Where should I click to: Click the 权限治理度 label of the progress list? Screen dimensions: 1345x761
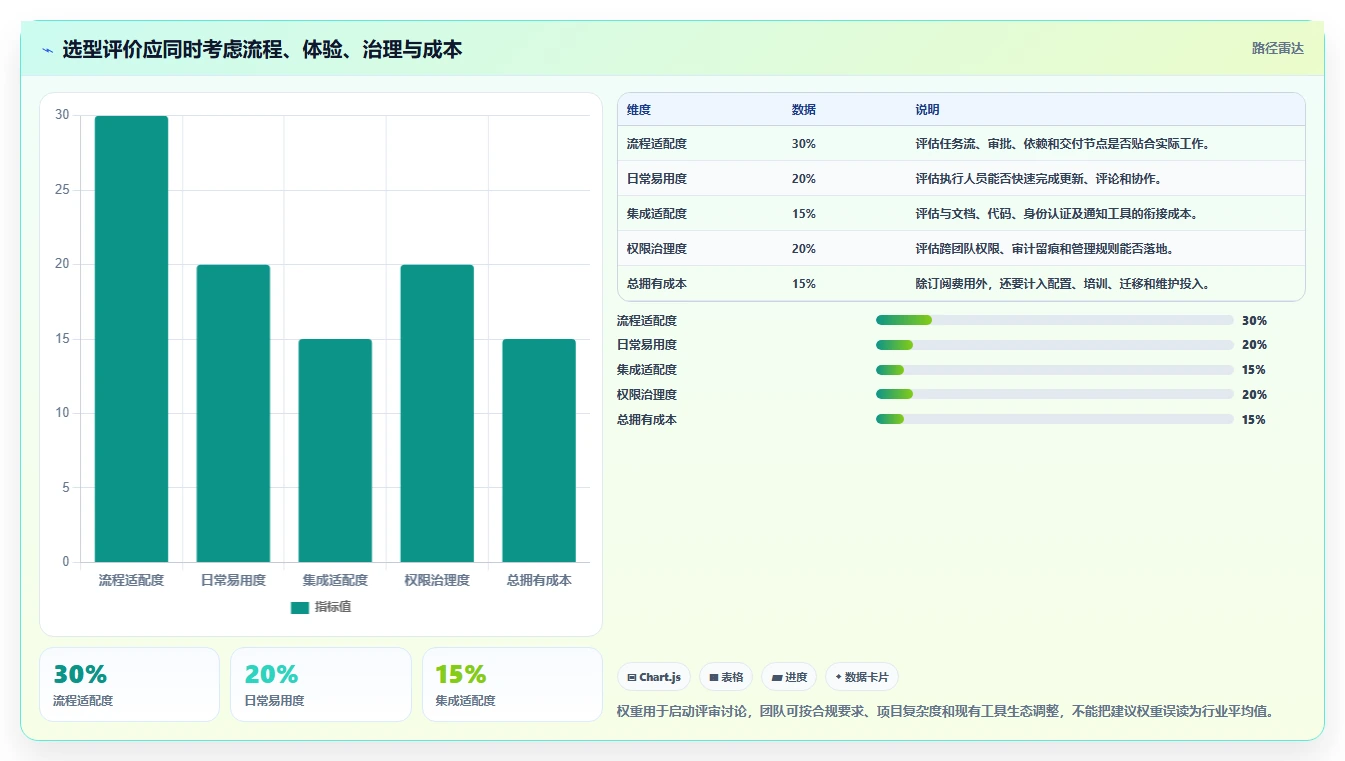[647, 395]
